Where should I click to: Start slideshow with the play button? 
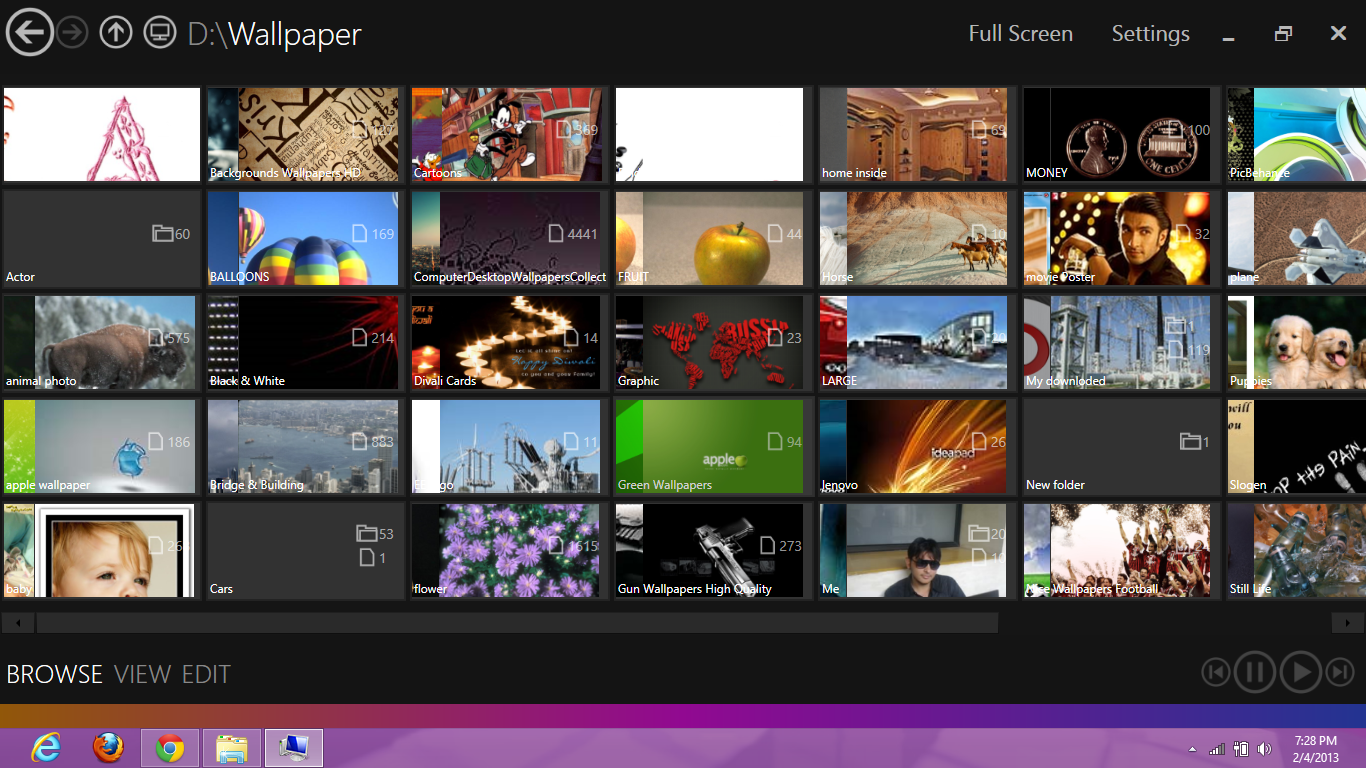[x=1301, y=672]
